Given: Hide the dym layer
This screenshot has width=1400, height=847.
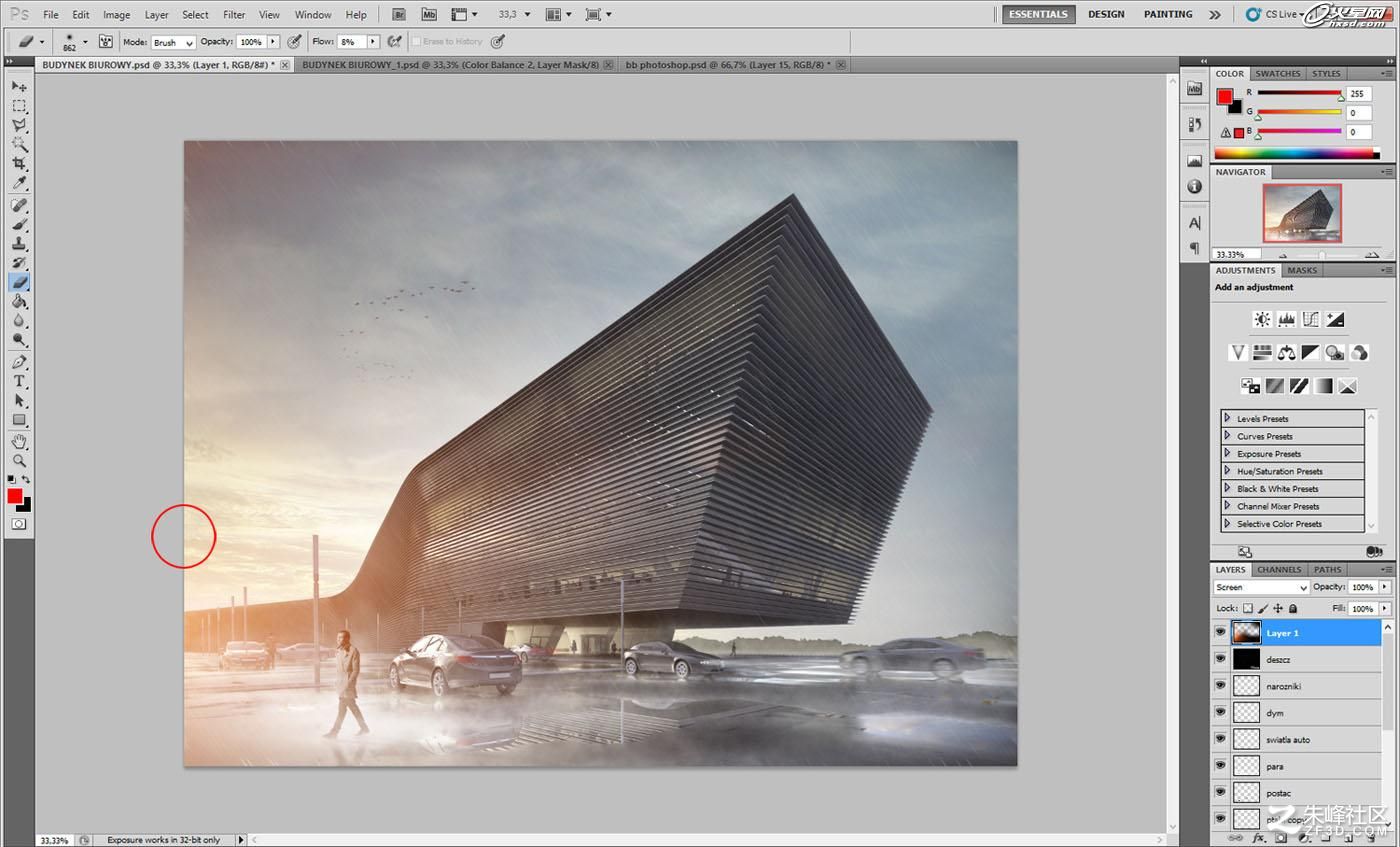Looking at the screenshot, I should (x=1220, y=712).
